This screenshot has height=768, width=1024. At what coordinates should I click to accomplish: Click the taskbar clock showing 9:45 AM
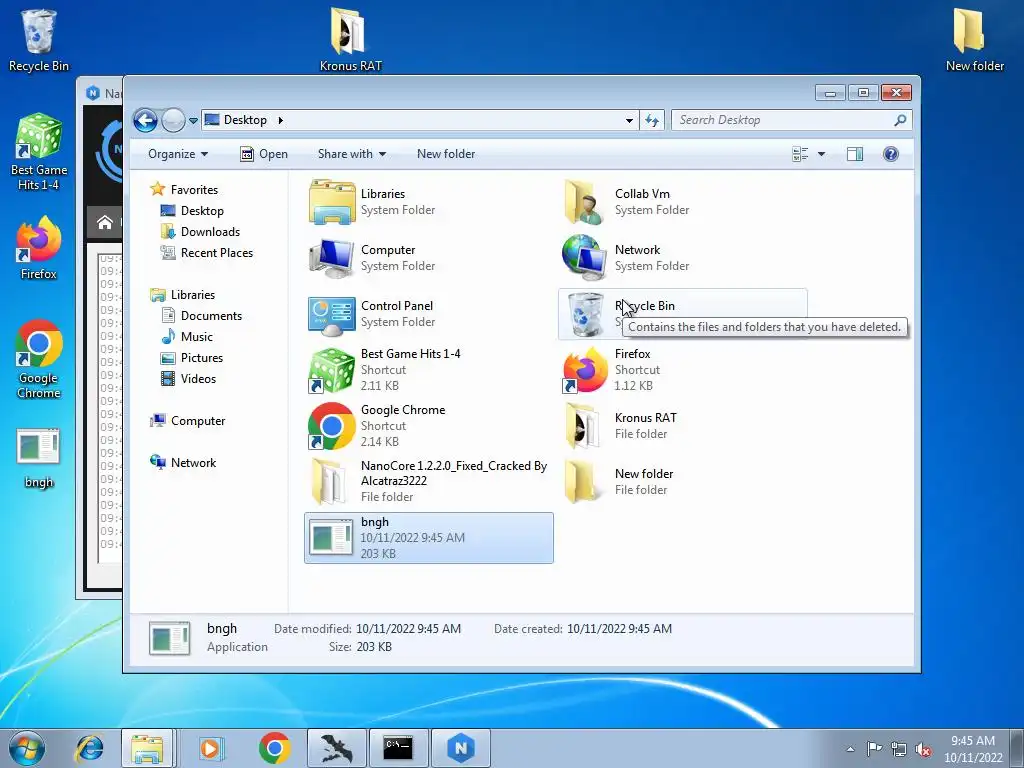973,749
